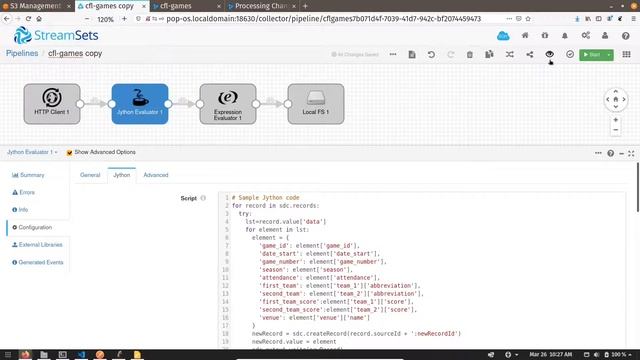This screenshot has height=360, width=640.
Task: Open detail panel ellipsis menu
Action: click(598, 153)
